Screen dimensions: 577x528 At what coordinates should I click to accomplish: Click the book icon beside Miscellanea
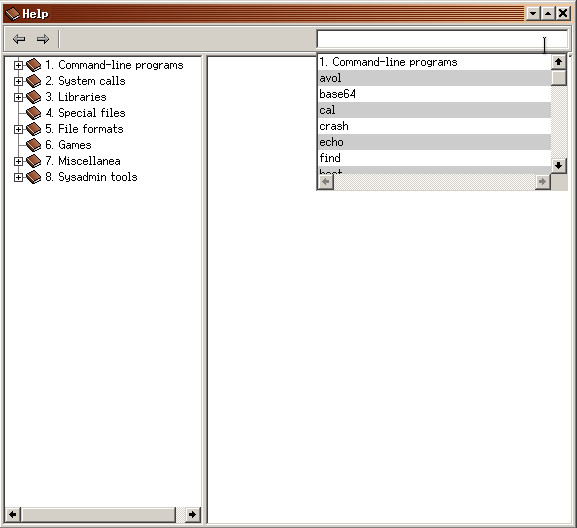coord(33,161)
